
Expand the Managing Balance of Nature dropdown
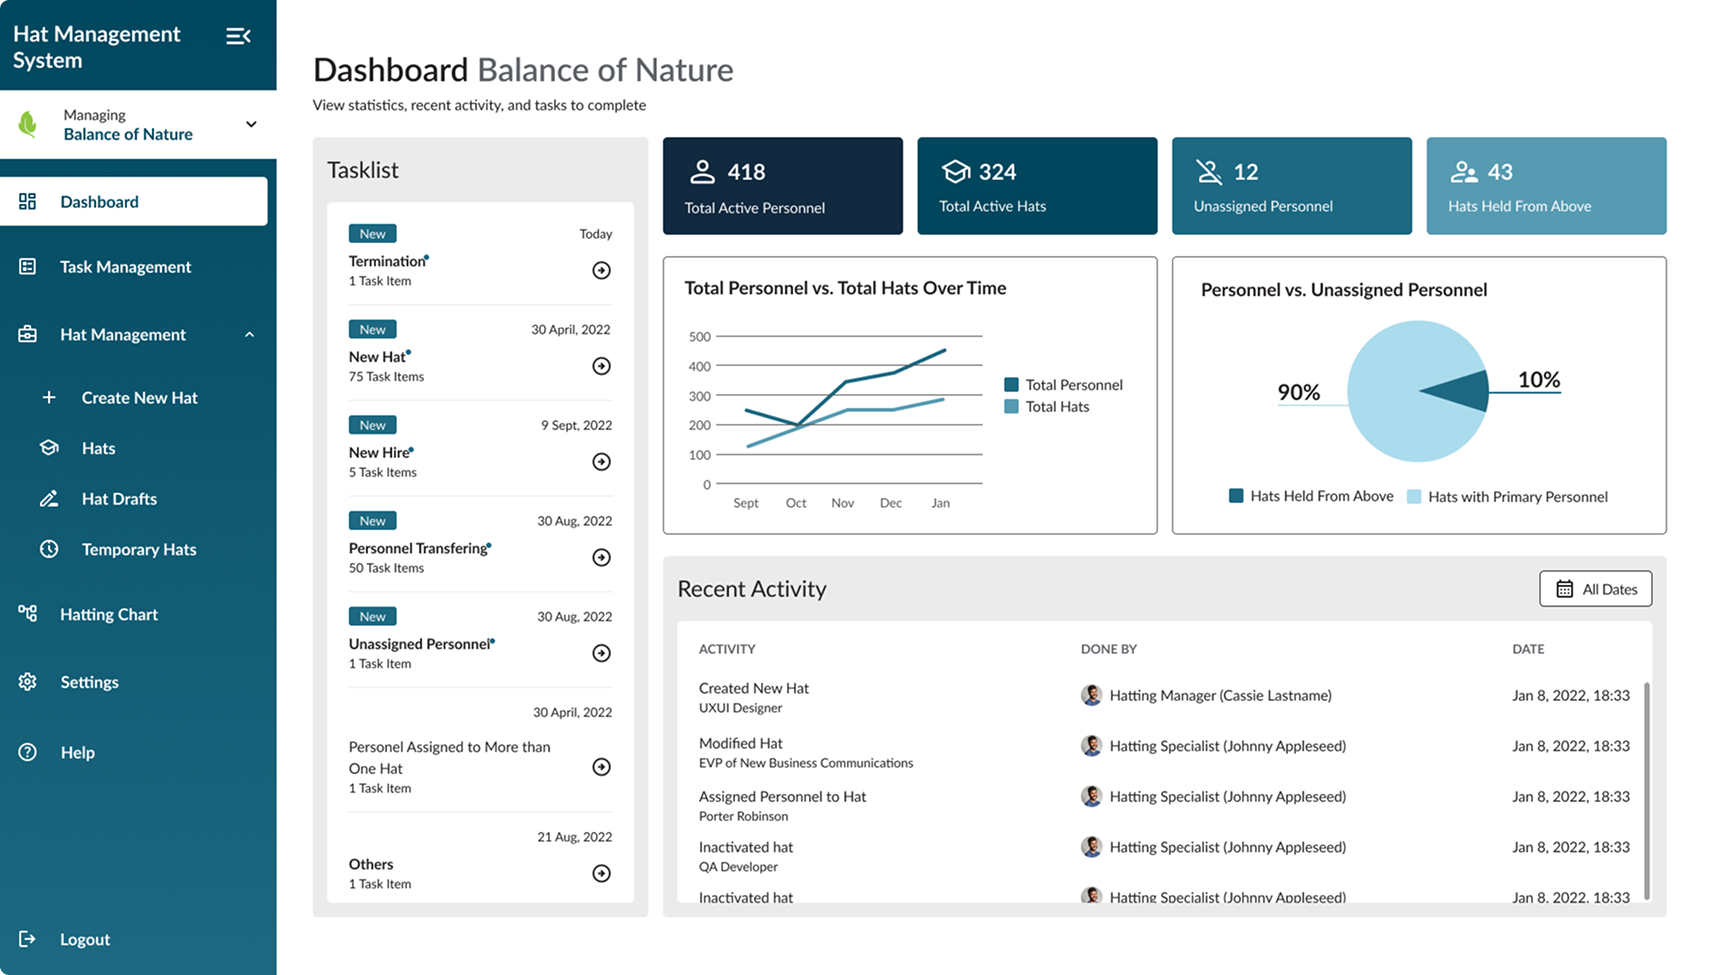tap(251, 124)
